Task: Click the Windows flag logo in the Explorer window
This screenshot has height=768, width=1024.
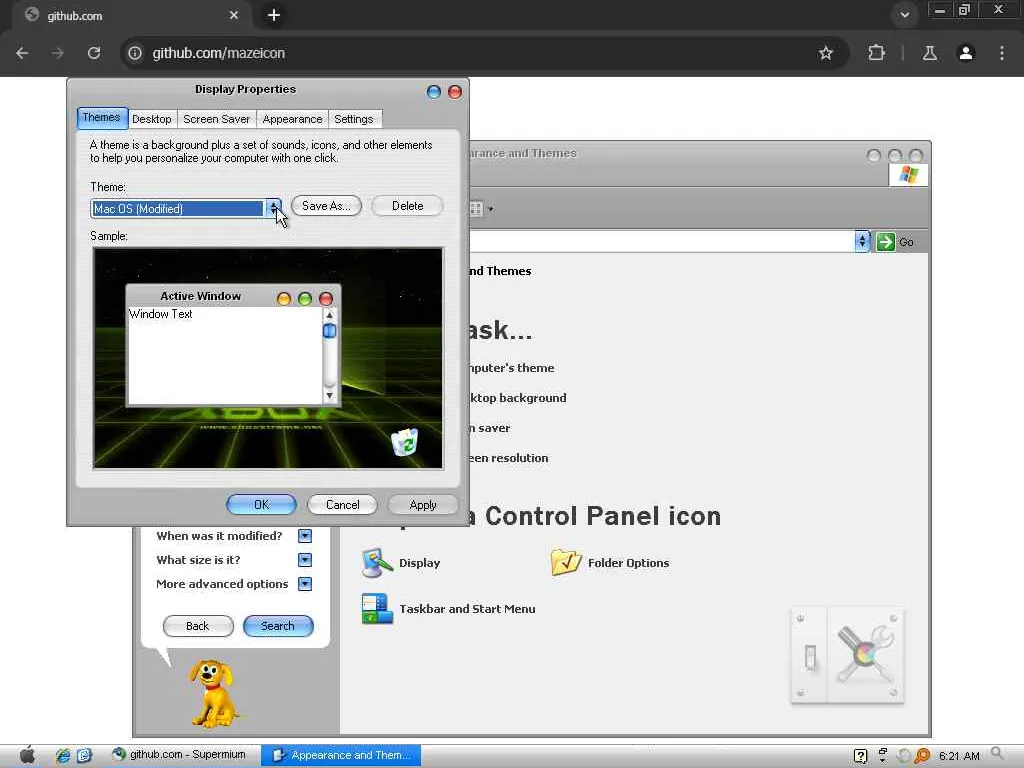Action: point(908,174)
